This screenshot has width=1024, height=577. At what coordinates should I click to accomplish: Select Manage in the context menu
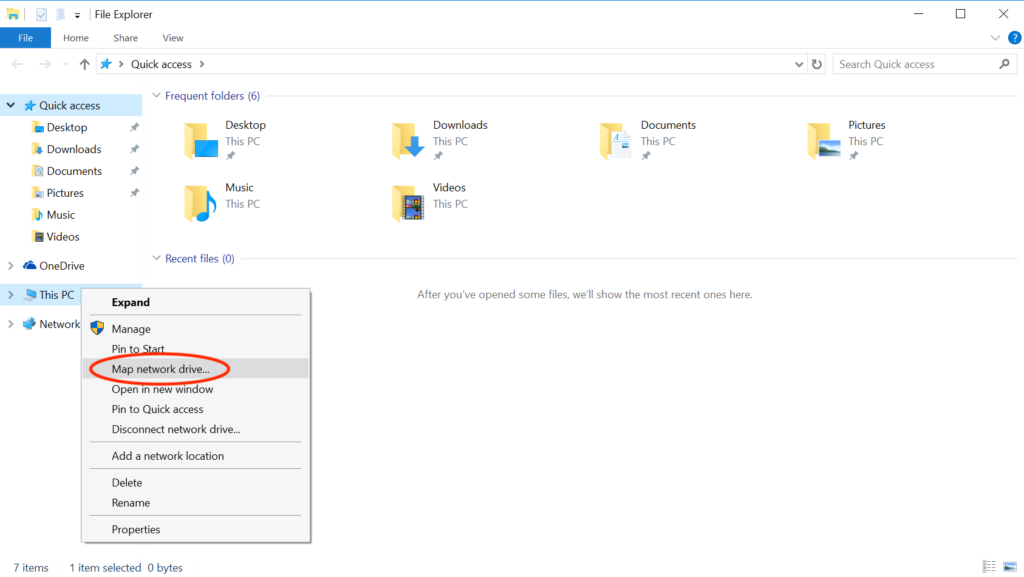[196, 329]
